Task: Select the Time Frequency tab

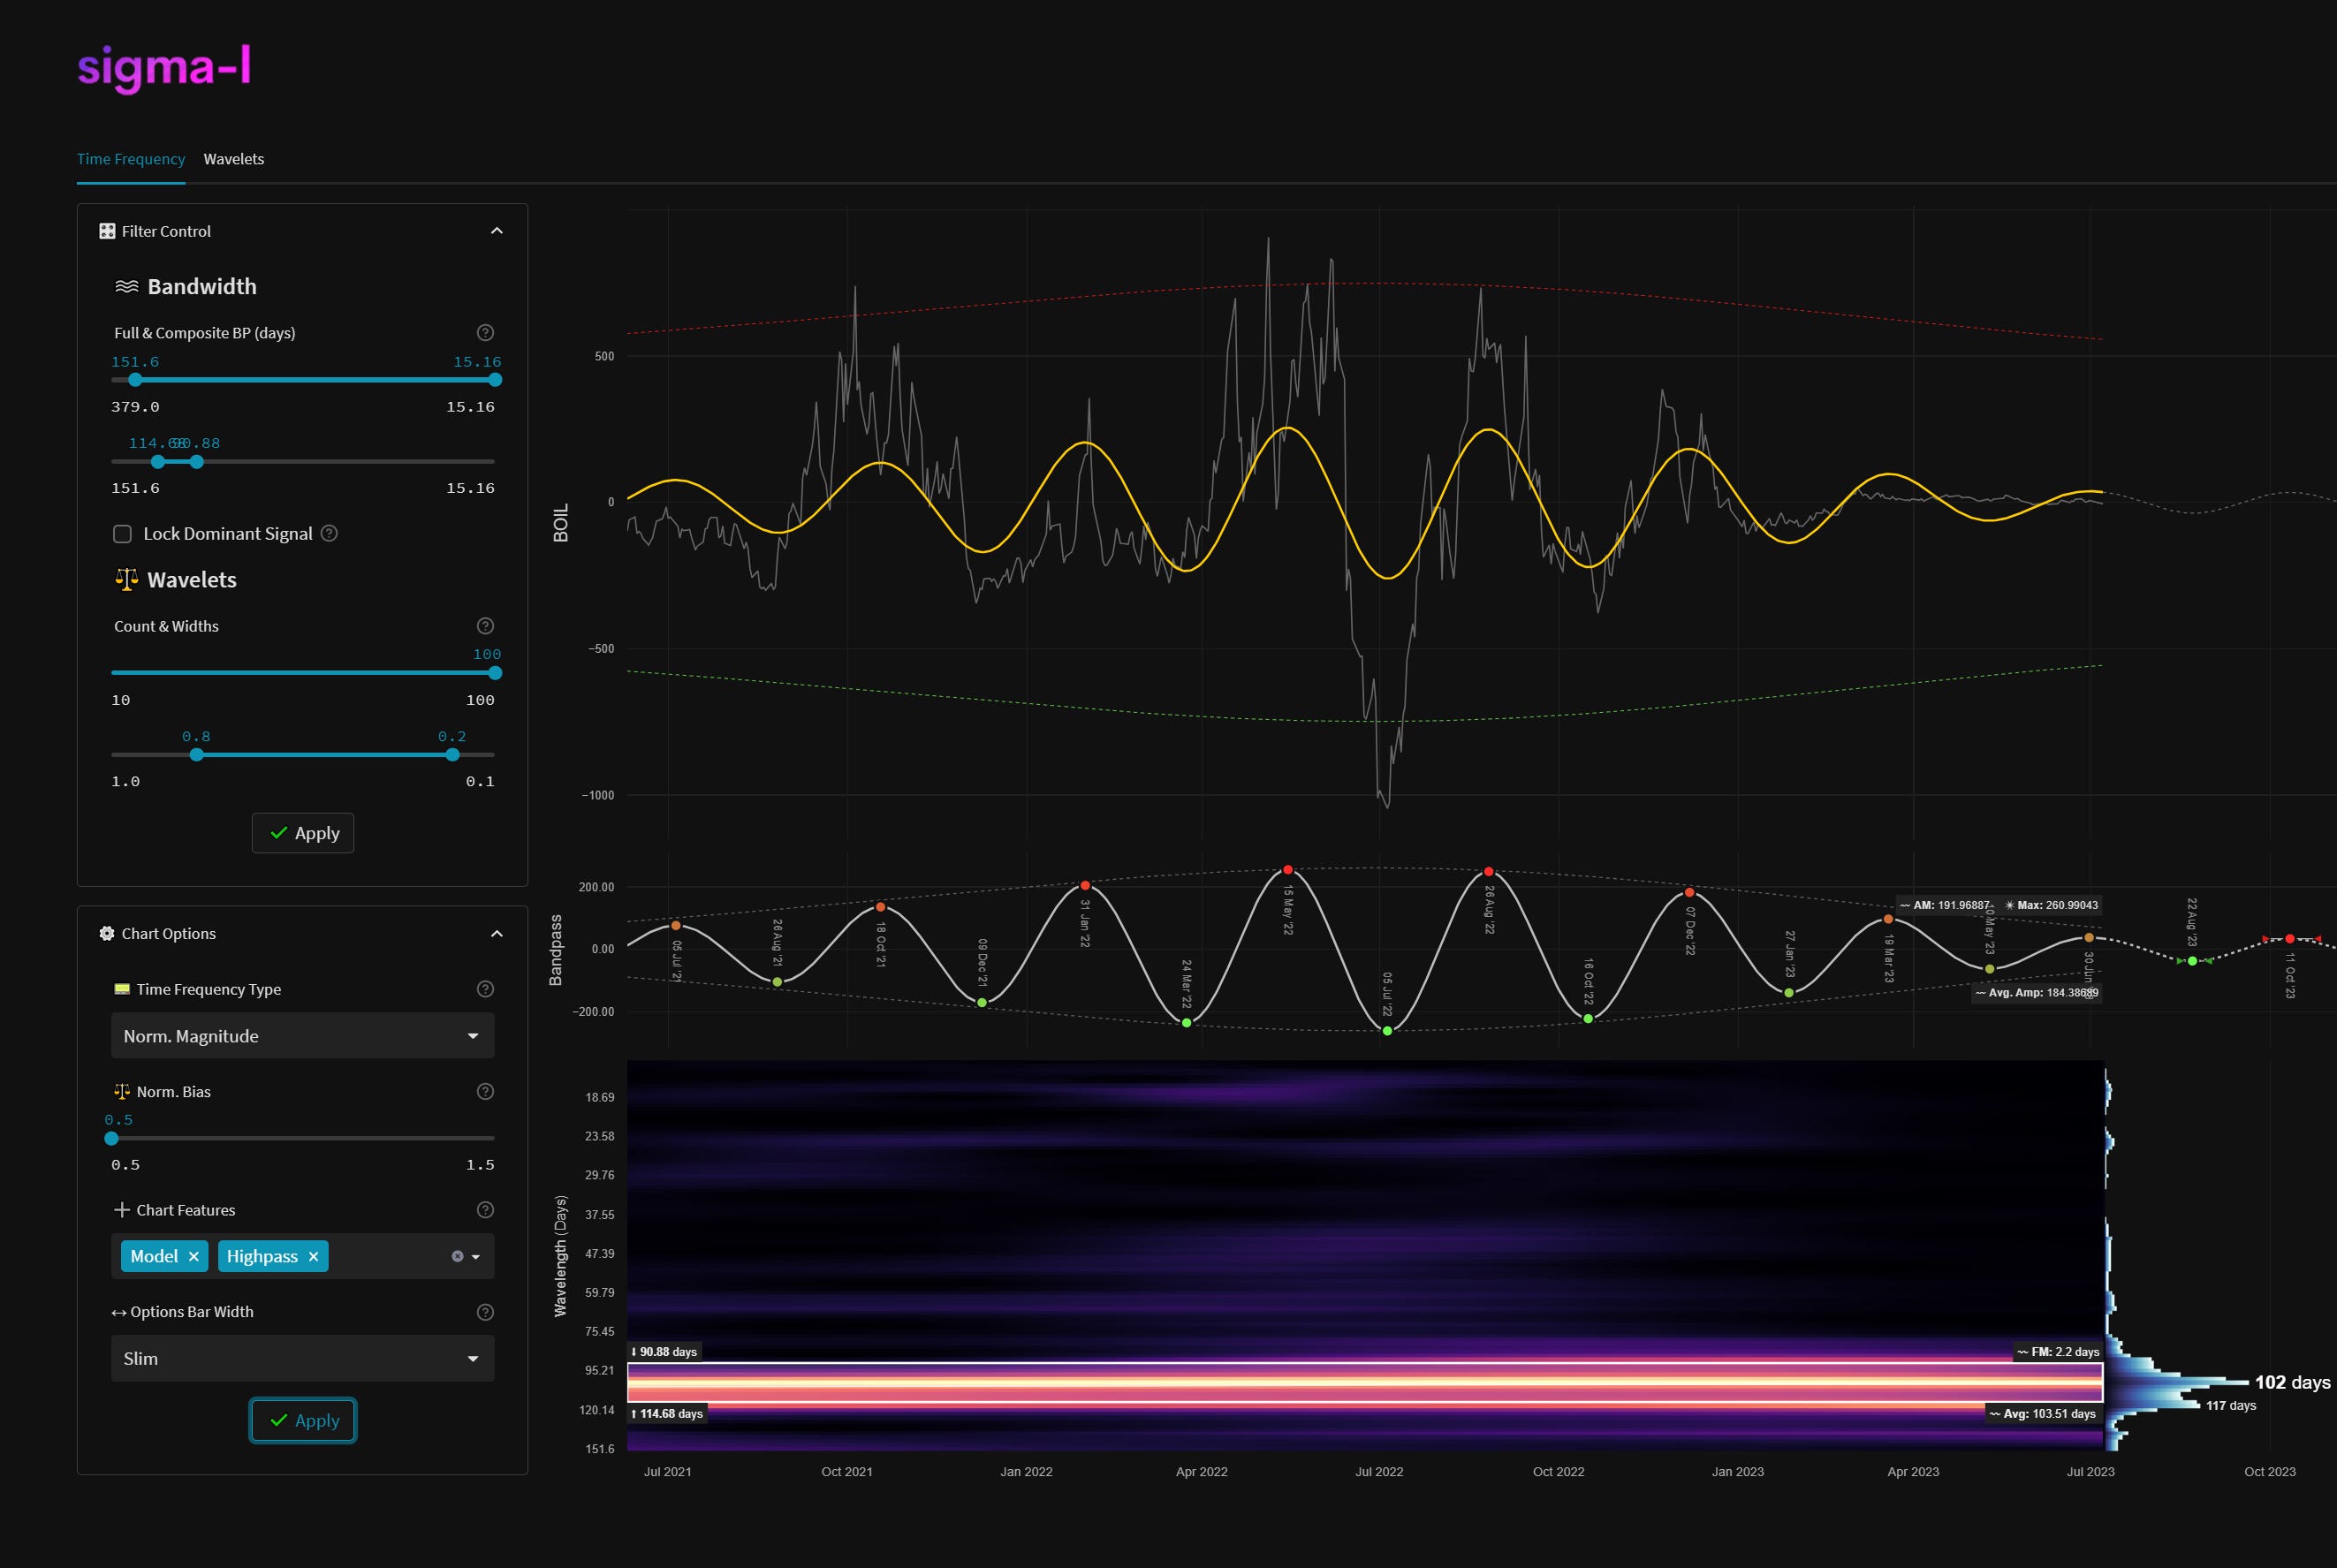Action: 131,159
